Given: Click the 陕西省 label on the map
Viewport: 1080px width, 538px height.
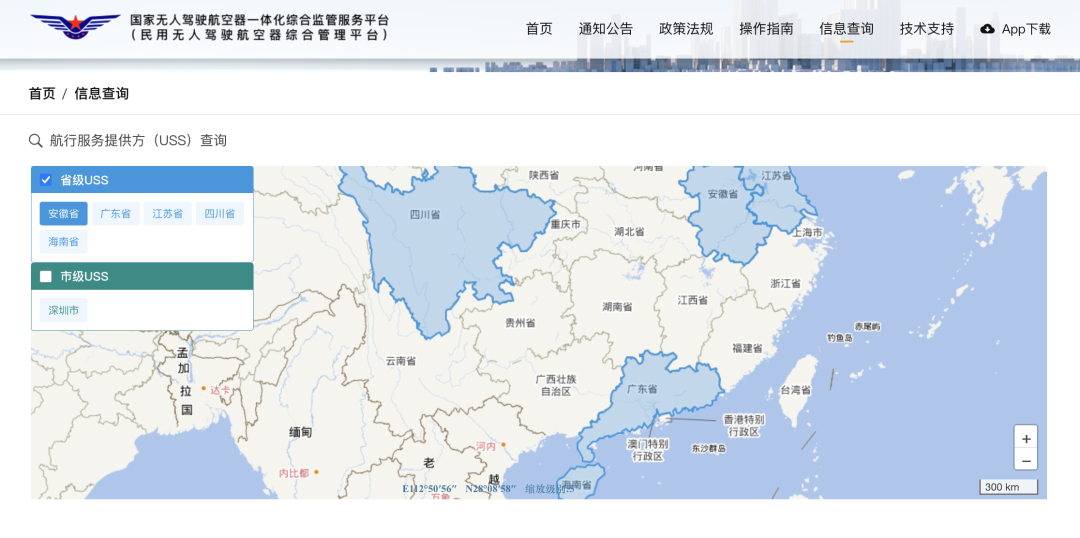Looking at the screenshot, I should click(544, 175).
